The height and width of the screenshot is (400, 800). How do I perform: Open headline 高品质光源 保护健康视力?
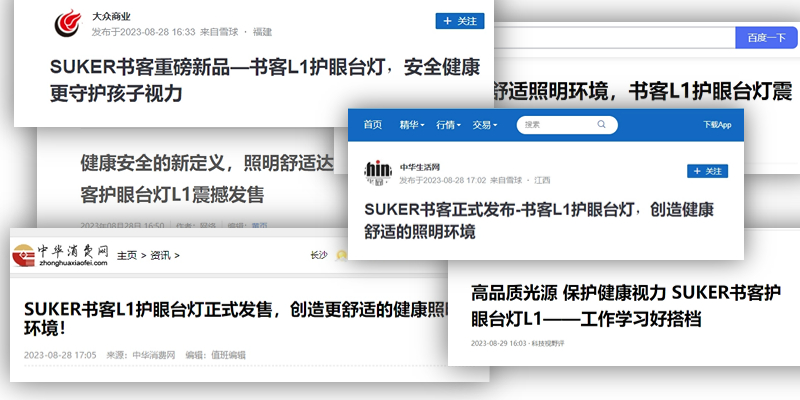click(x=626, y=306)
